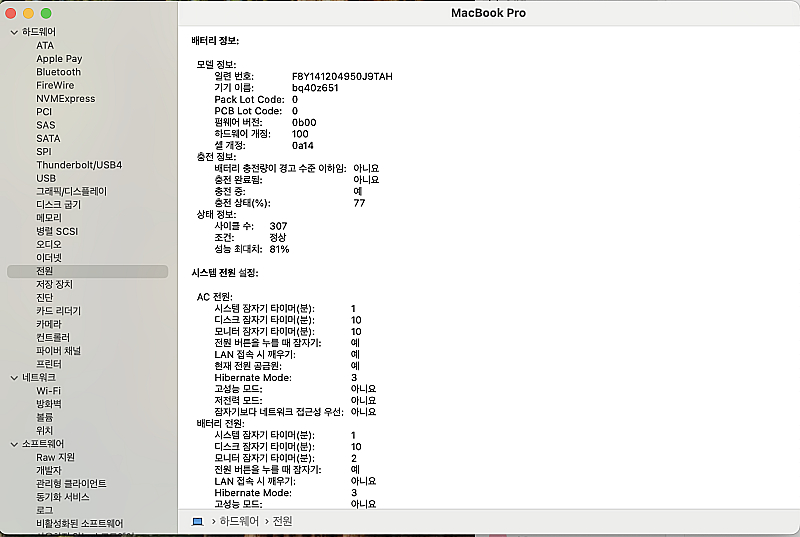Open NVMExpress hardware info
Viewport: 800px width, 537px height.
click(x=65, y=98)
